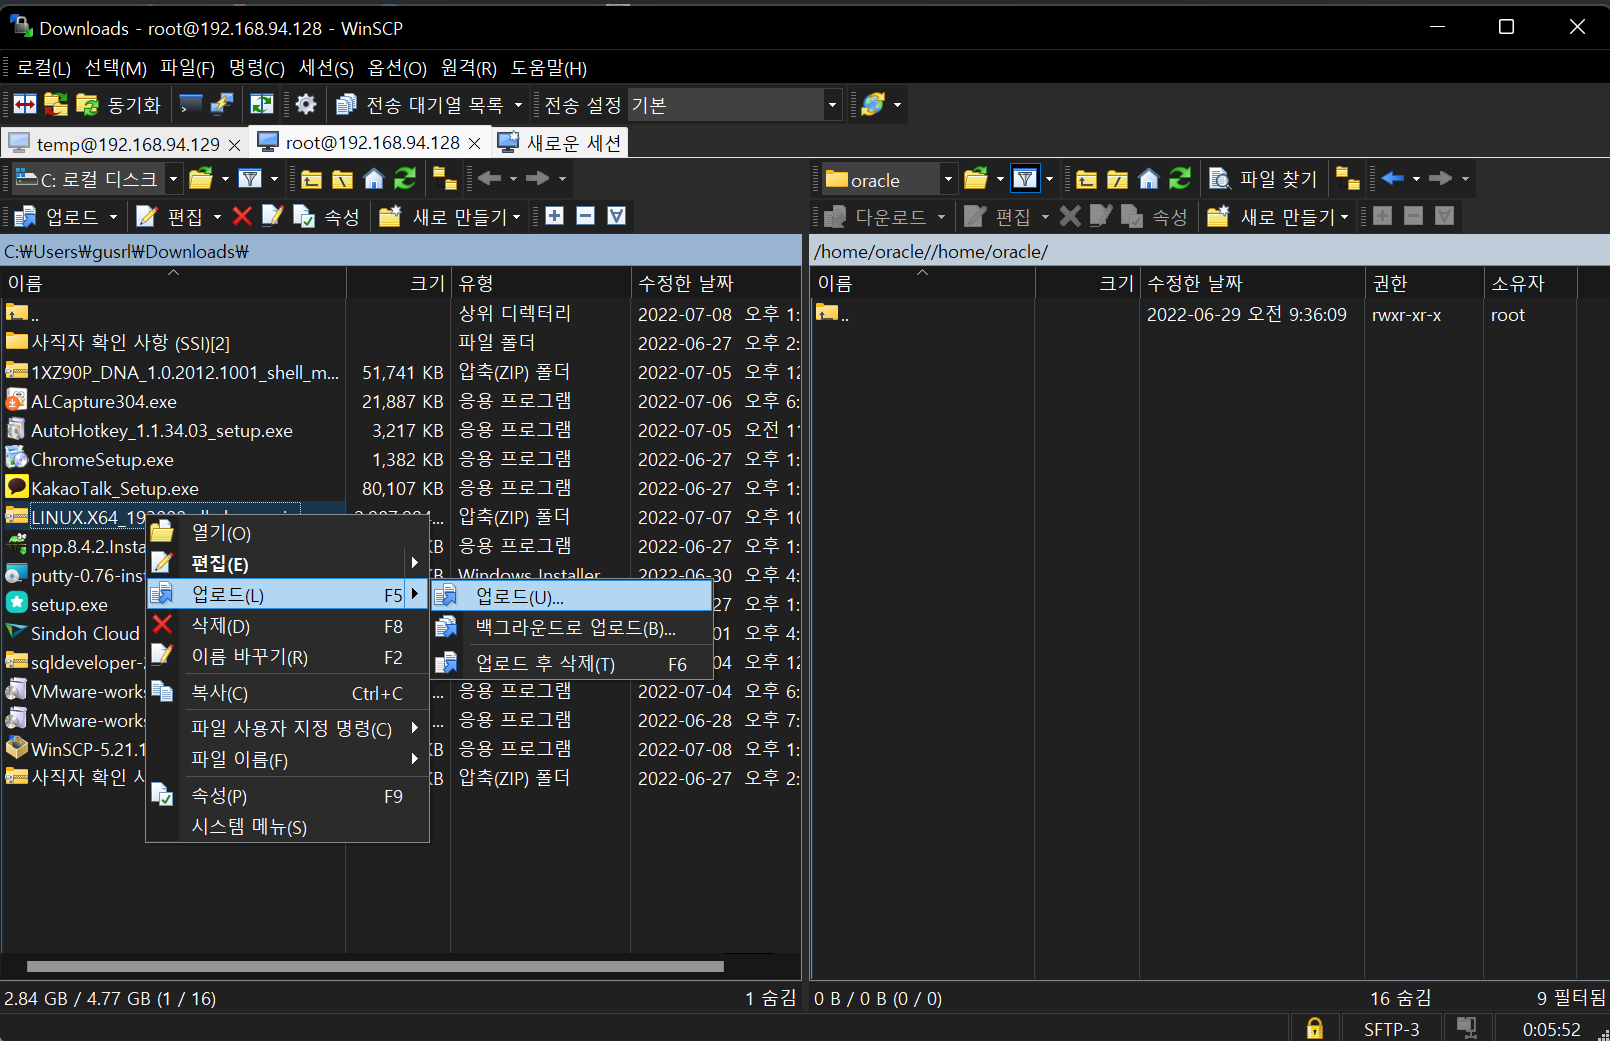Click local panel open directory folder icon
Image resolution: width=1610 pixels, height=1041 pixels.
(201, 179)
